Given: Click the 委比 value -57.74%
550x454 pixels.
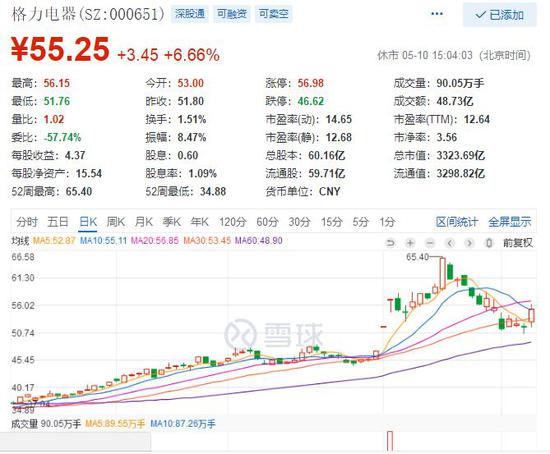Looking at the screenshot, I should [62, 138].
